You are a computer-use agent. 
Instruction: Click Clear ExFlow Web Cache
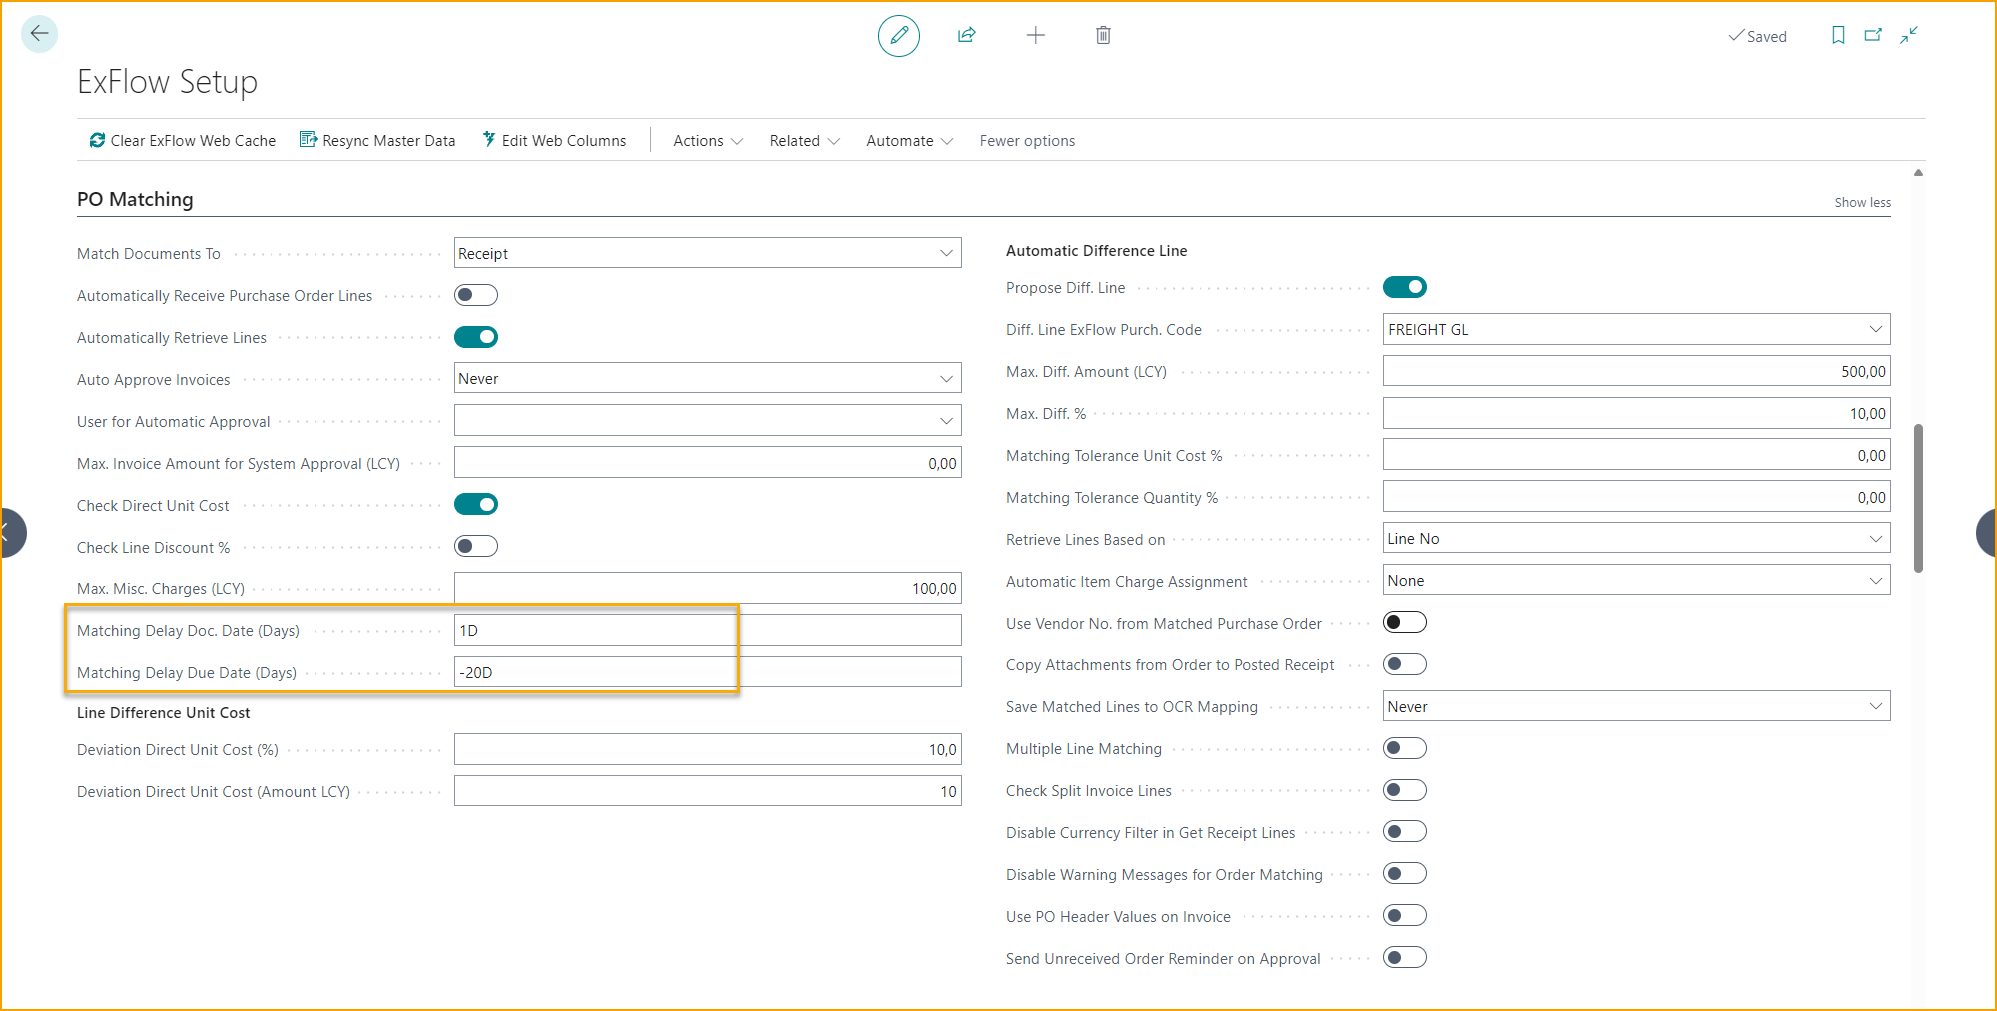182,141
